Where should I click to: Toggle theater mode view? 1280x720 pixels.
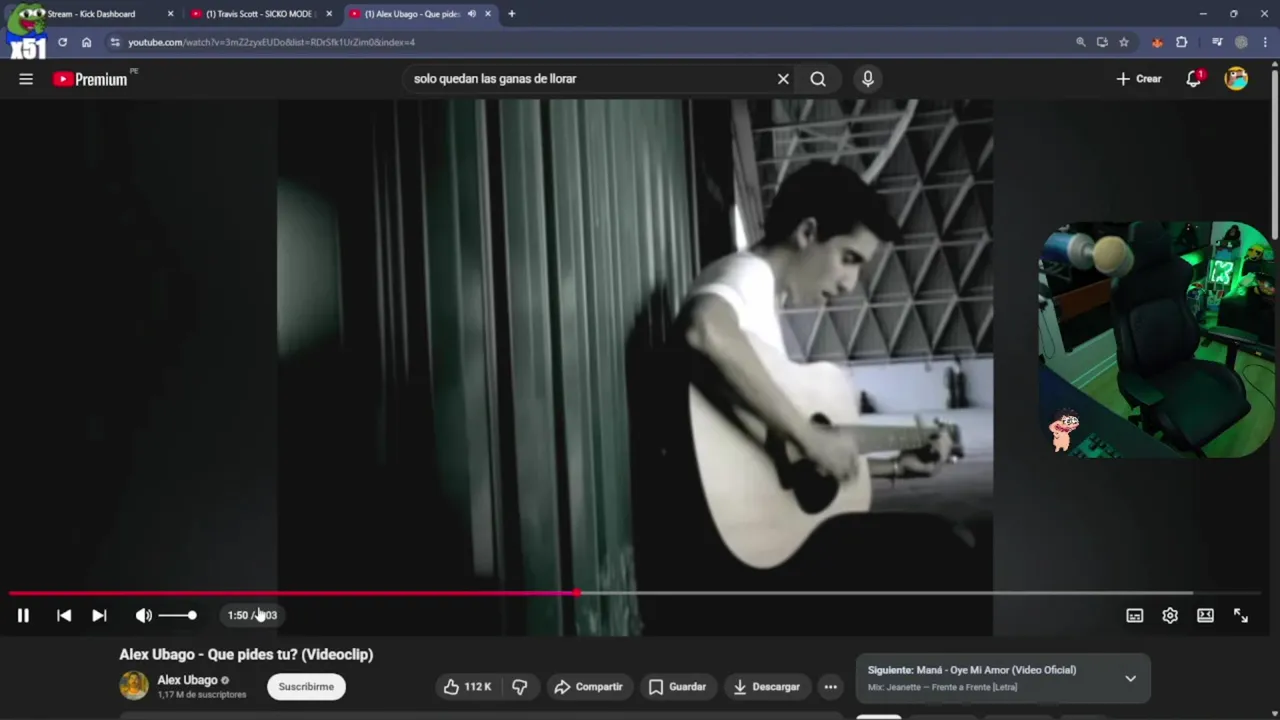point(1205,616)
